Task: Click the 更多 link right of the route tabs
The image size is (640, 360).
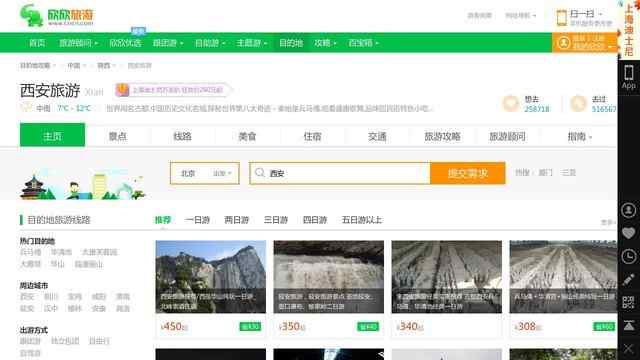Action: pyautogui.click(x=608, y=222)
